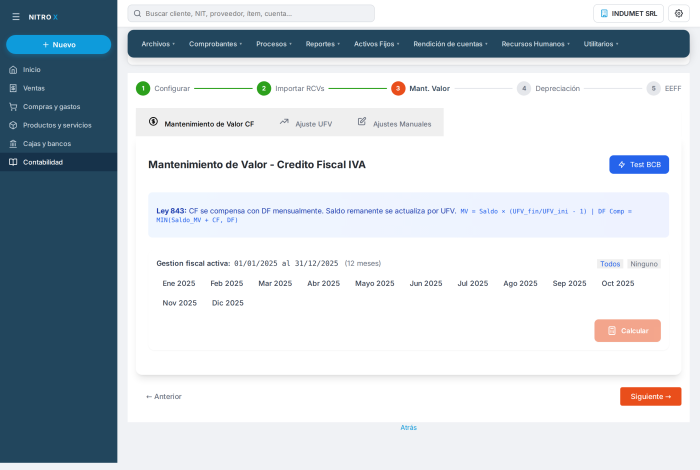This screenshot has width=700, height=470.
Task: Click the lightning icon in Test BCB
Action: tap(621, 165)
